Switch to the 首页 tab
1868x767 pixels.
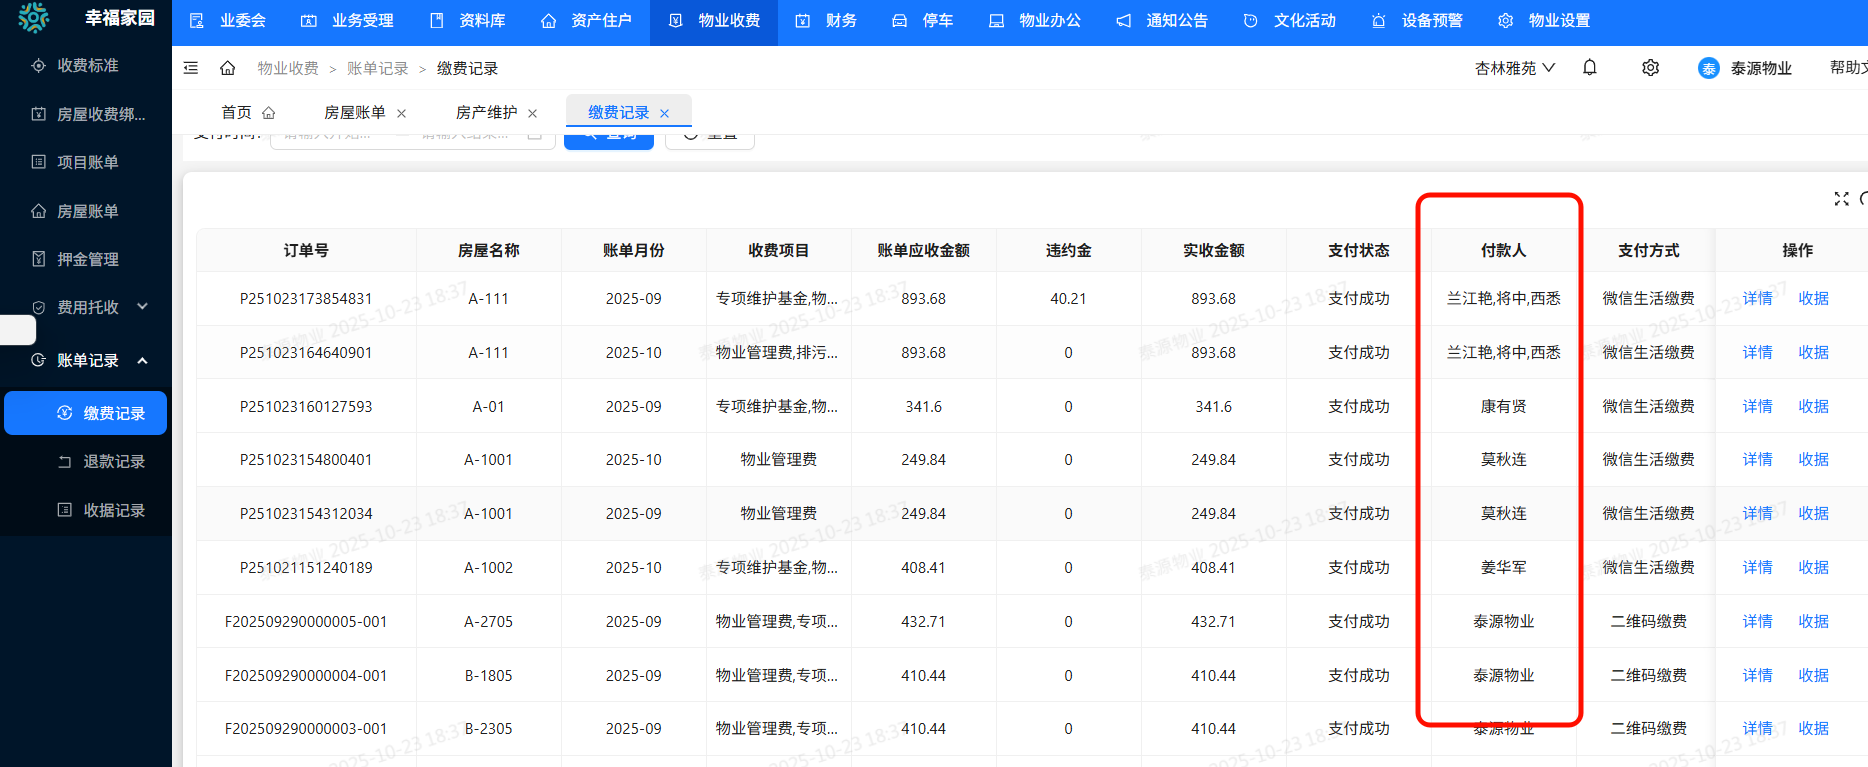pyautogui.click(x=246, y=113)
